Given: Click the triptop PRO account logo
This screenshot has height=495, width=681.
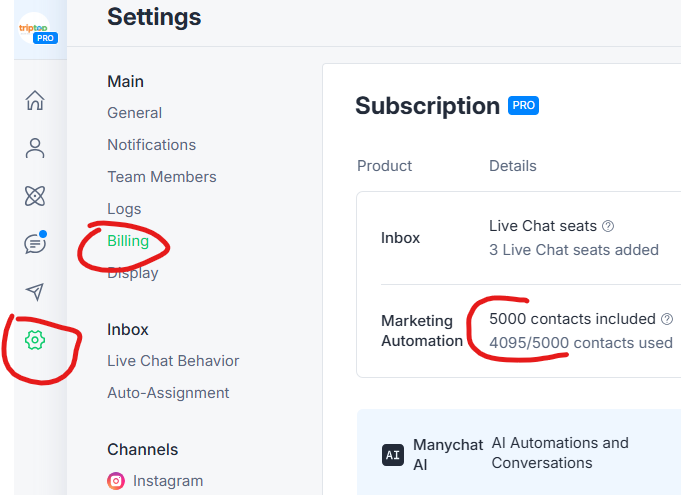Looking at the screenshot, I should pyautogui.click(x=37, y=29).
